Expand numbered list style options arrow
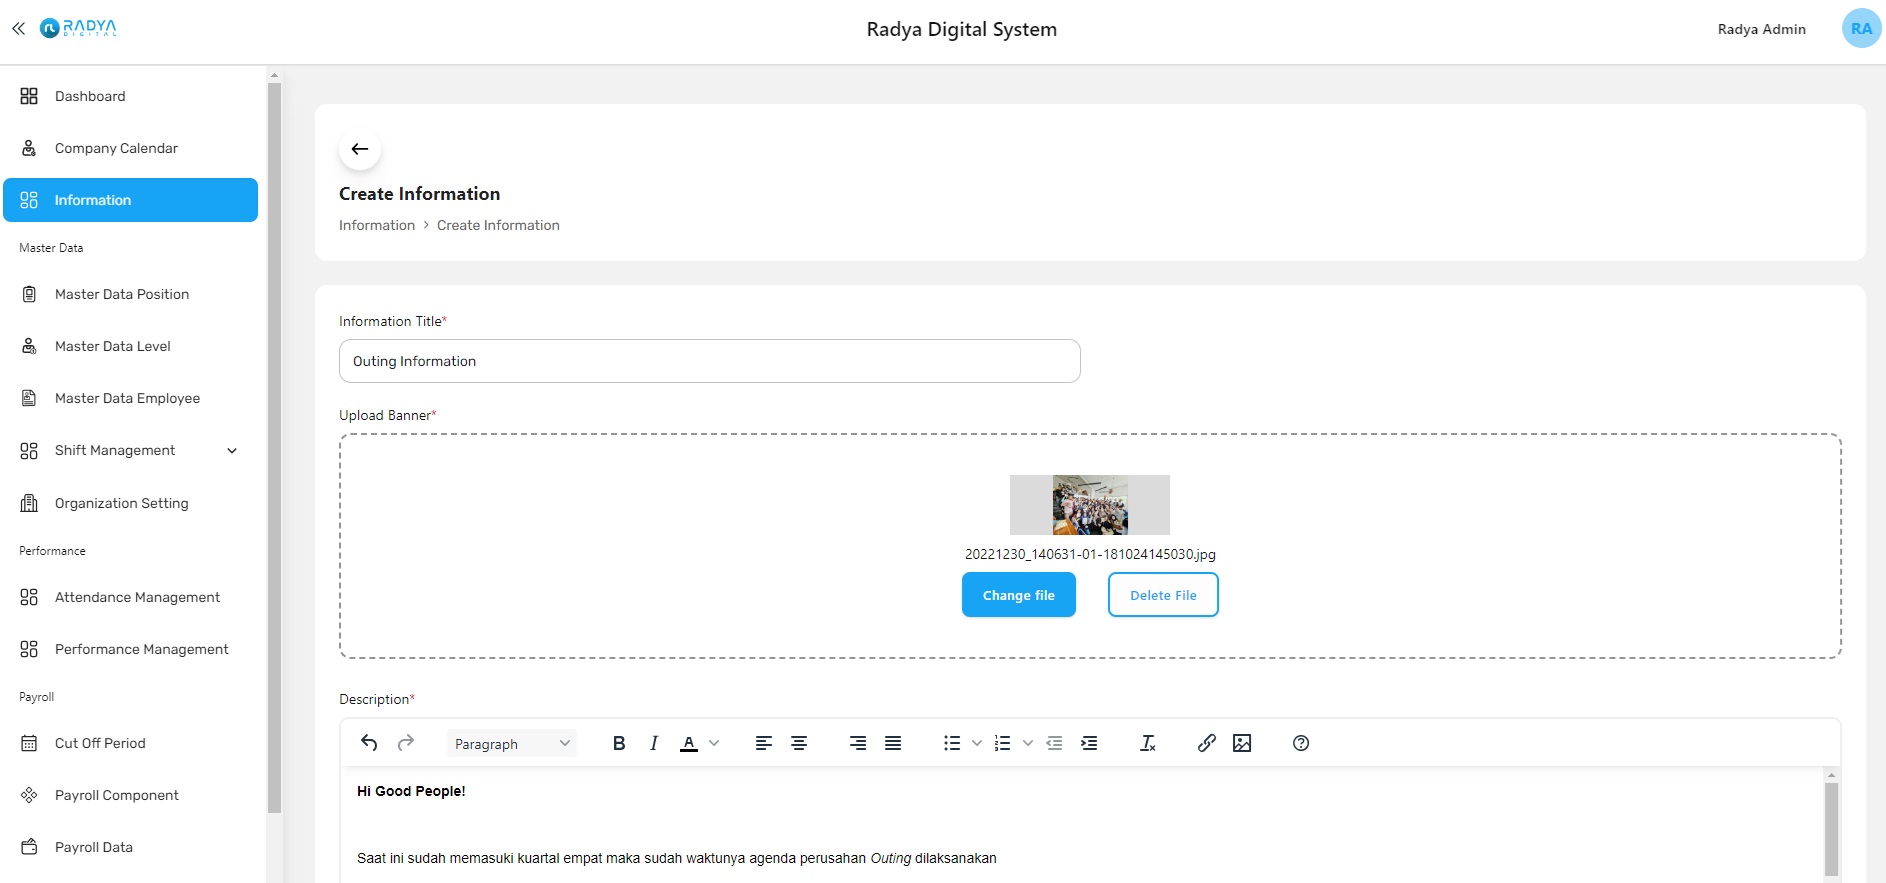This screenshot has width=1886, height=883. click(x=1027, y=743)
